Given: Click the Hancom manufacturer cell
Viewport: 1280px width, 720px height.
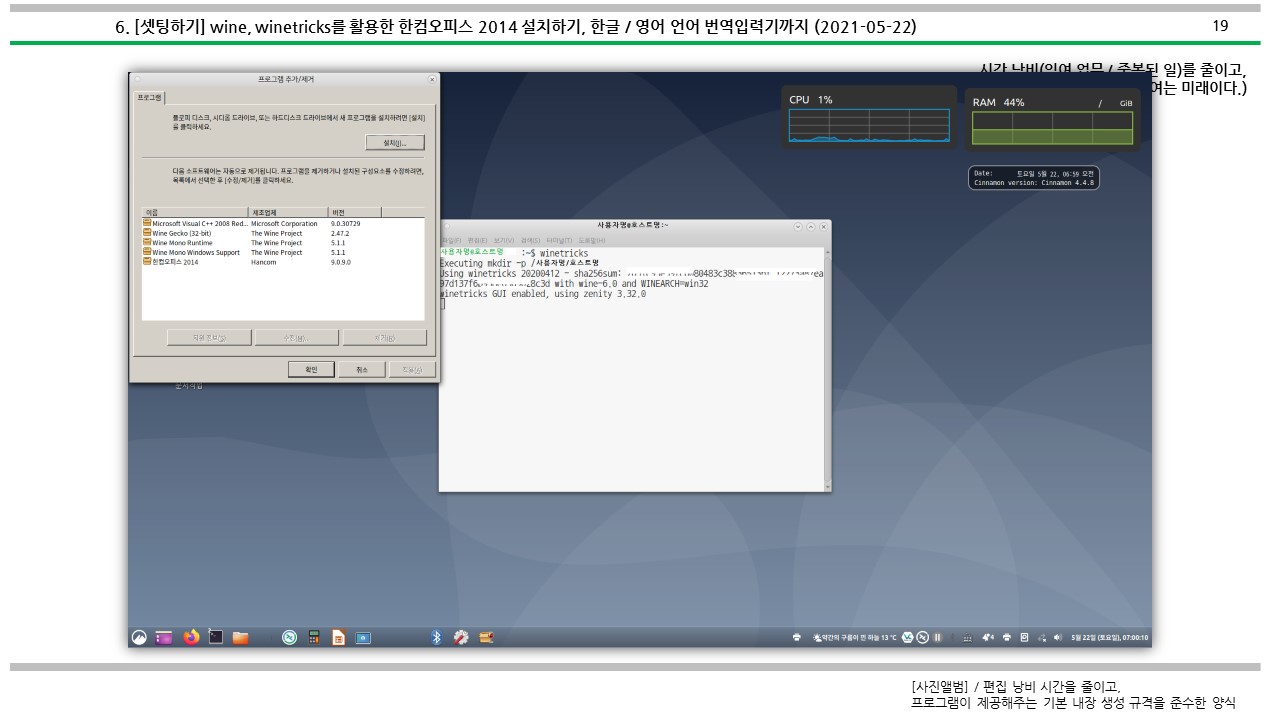Looking at the screenshot, I should point(263,262).
